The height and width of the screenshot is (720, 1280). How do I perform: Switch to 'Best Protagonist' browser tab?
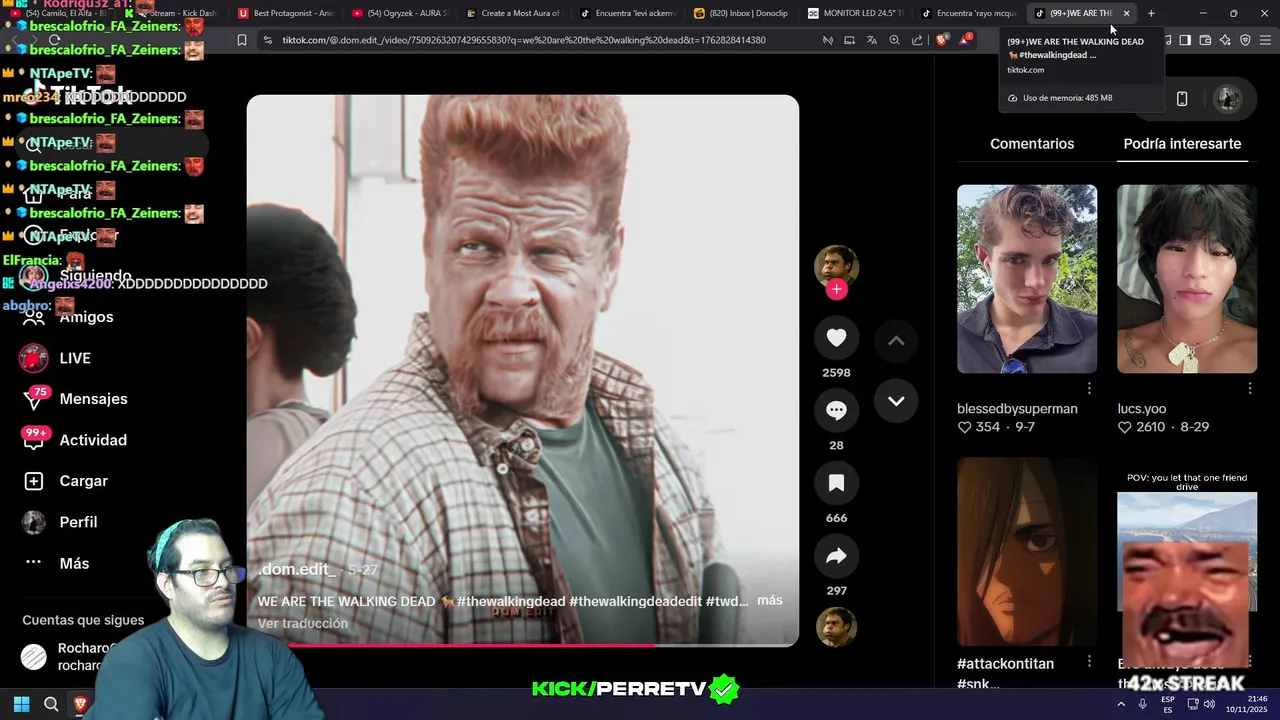[x=284, y=13]
